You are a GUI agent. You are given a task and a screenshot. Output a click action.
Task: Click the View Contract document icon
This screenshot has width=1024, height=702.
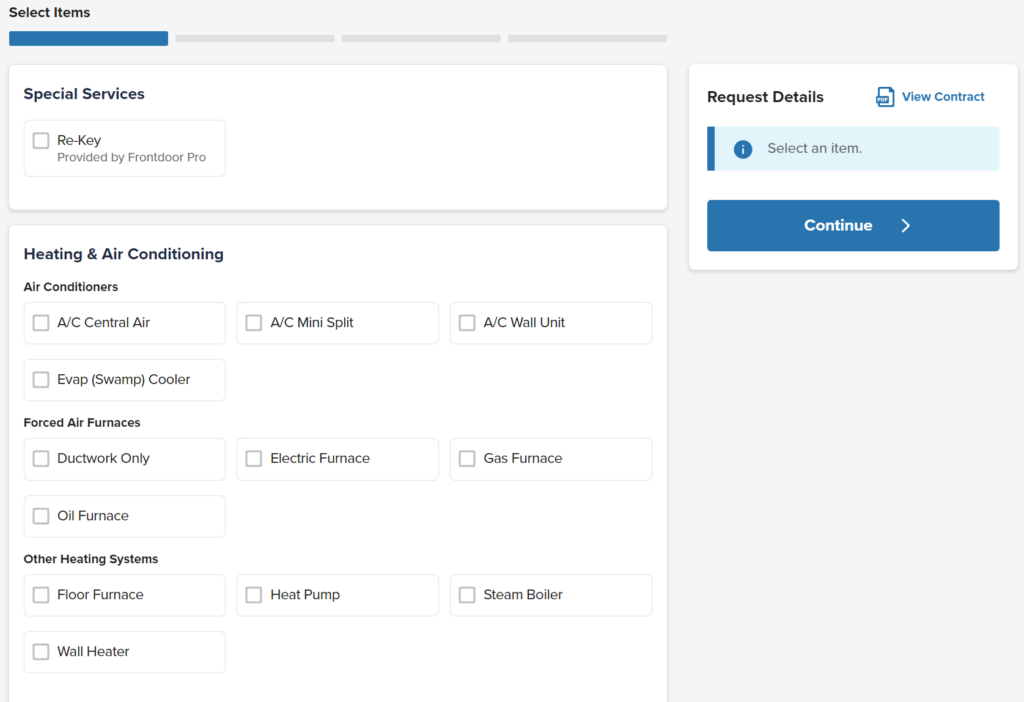885,96
